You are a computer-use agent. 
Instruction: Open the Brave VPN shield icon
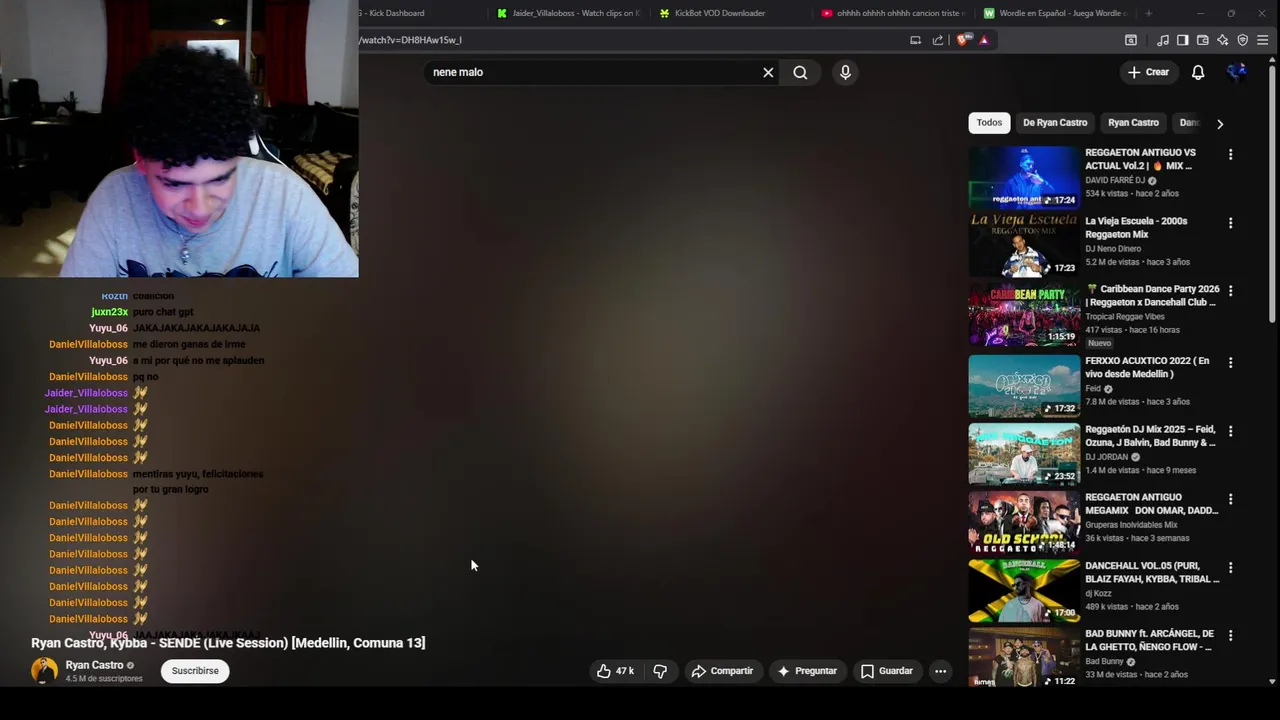pos(1243,40)
